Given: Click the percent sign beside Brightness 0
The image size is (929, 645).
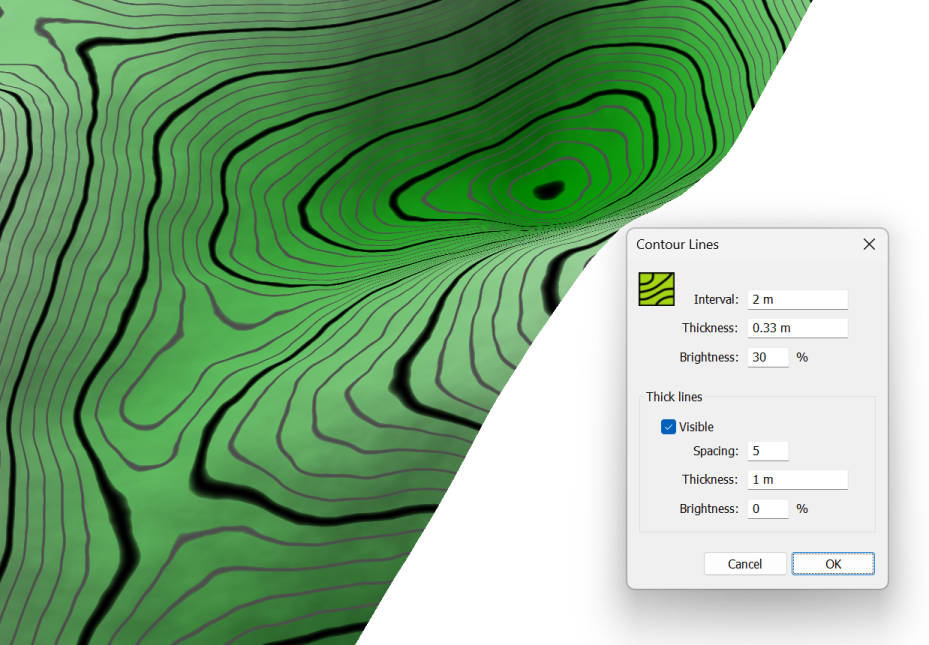Looking at the screenshot, I should 802,509.
